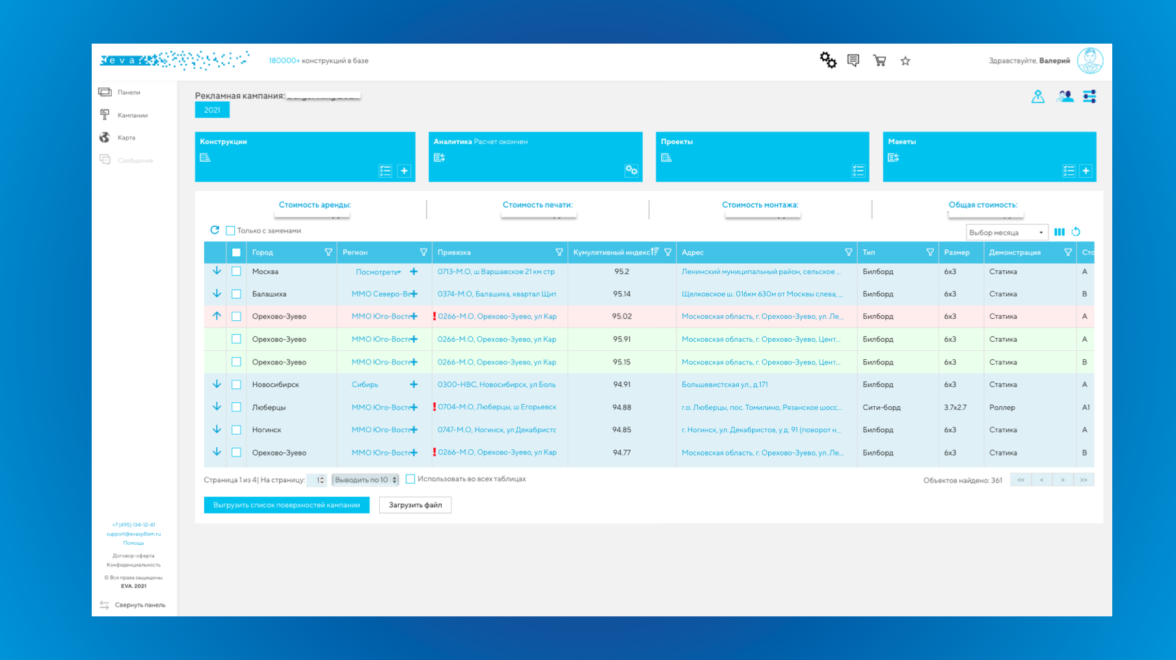Open the Выбор месяца dropdown

coord(1007,232)
